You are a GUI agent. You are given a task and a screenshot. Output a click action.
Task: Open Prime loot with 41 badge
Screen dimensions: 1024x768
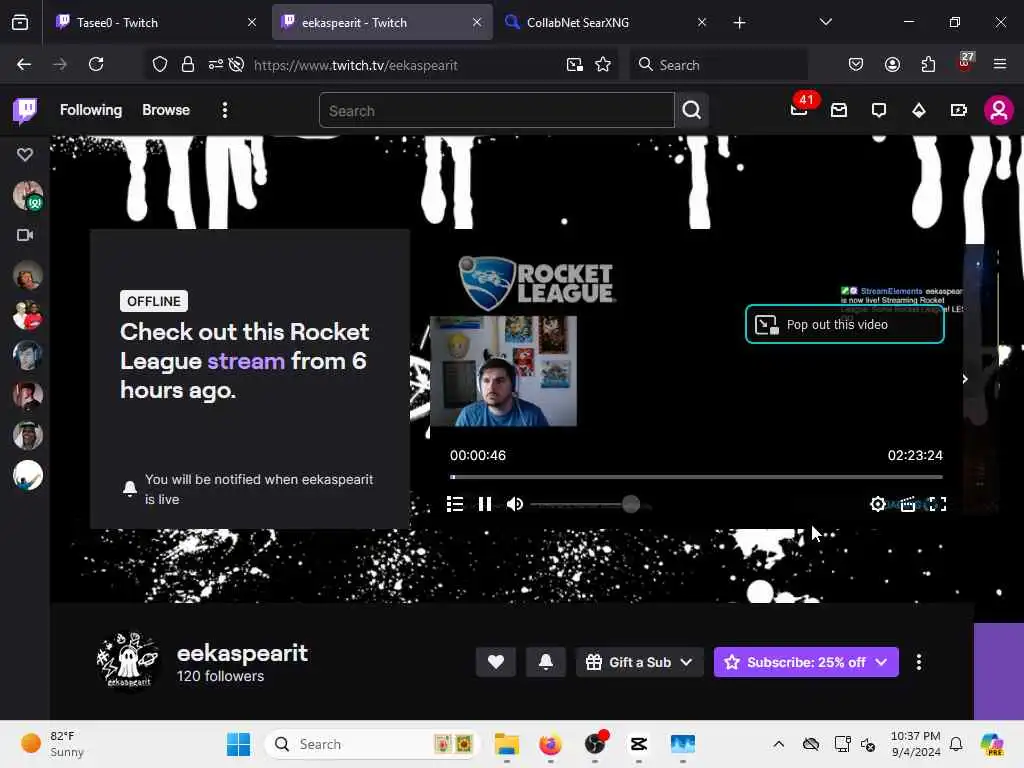[800, 108]
